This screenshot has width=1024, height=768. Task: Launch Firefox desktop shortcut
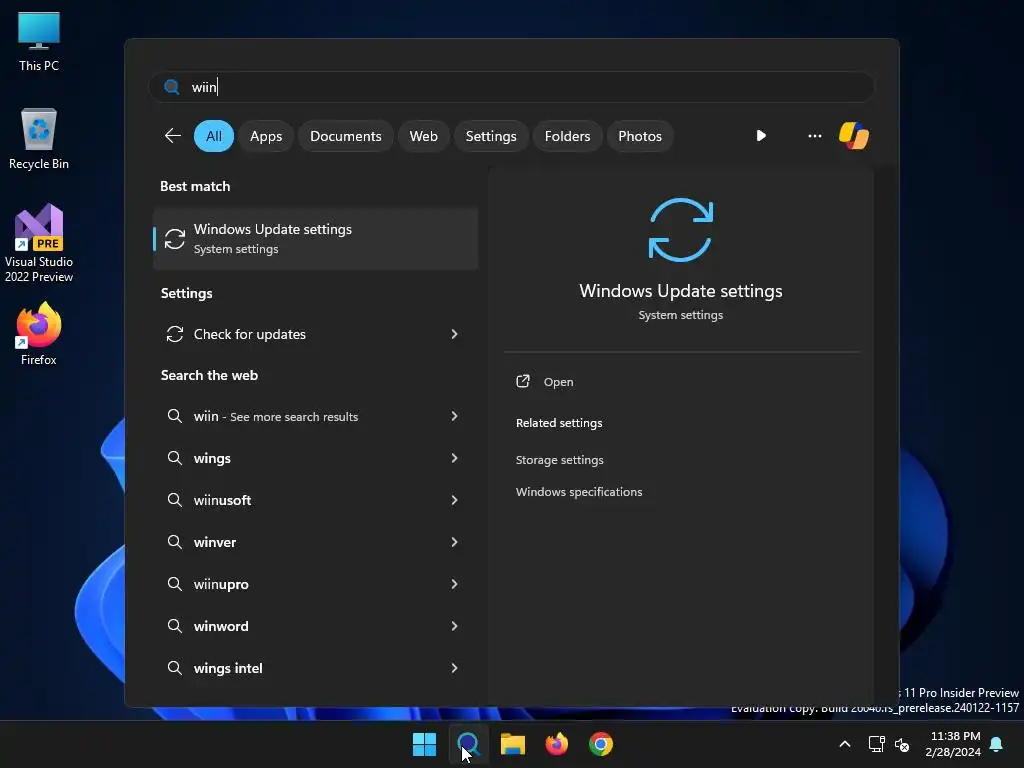(39, 334)
